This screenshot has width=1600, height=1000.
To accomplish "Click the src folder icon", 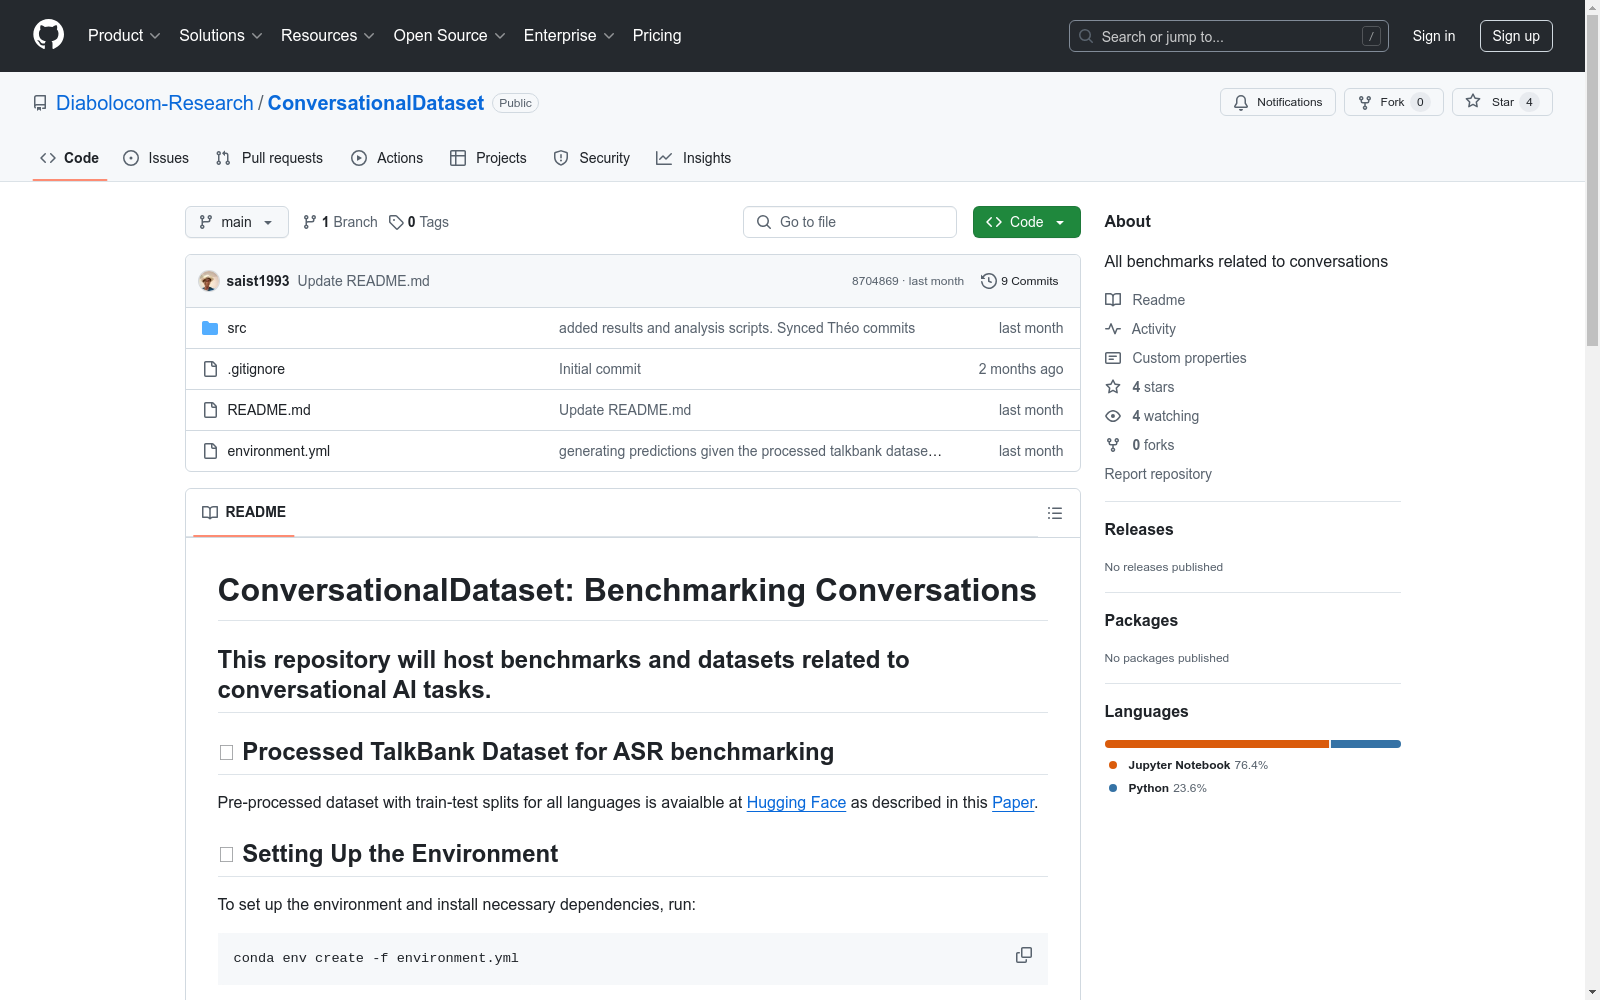I will (210, 328).
